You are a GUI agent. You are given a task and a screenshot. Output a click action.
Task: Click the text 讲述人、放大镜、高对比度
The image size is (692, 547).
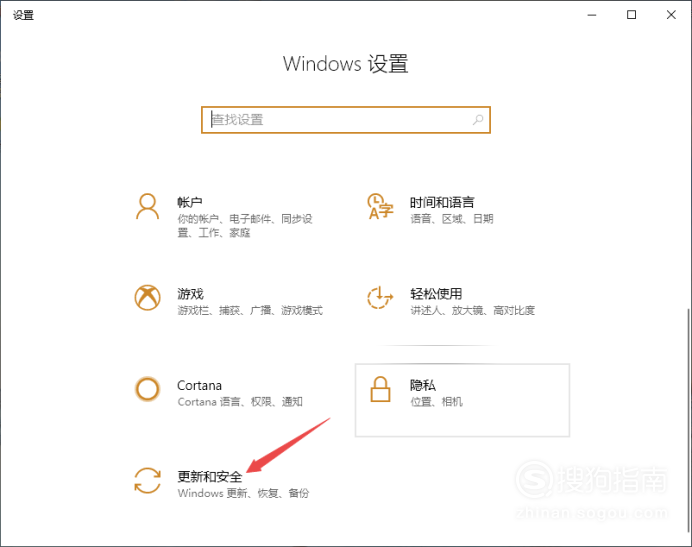(472, 310)
